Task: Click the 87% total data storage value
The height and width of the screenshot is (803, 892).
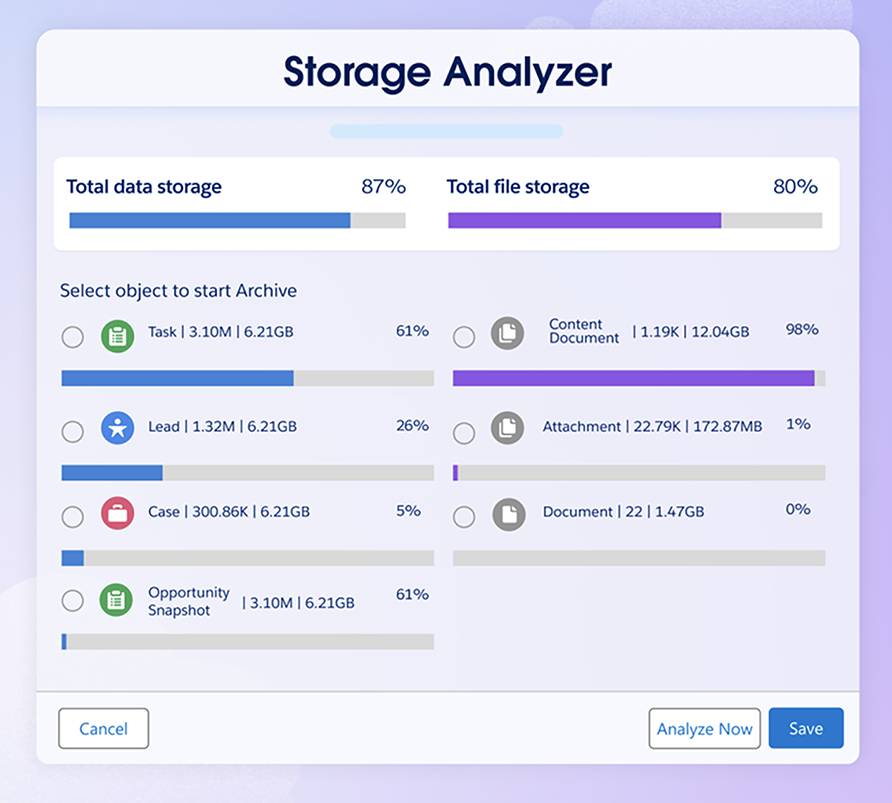Action: click(x=383, y=187)
